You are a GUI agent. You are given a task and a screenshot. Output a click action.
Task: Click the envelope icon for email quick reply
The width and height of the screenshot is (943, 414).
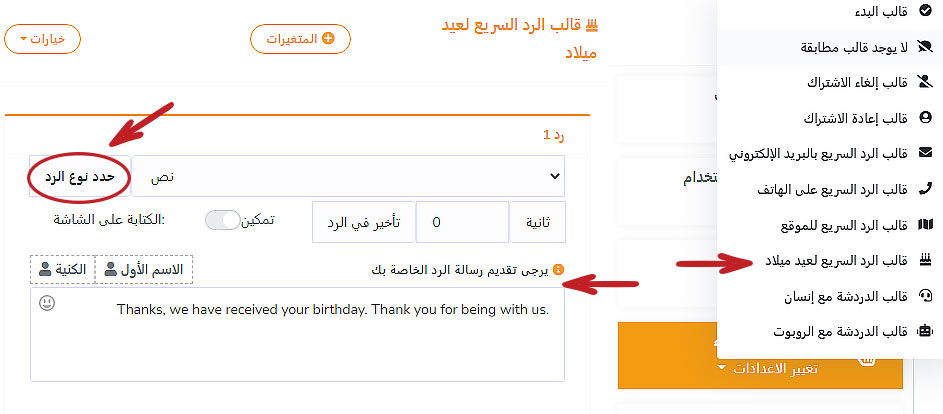tap(924, 153)
